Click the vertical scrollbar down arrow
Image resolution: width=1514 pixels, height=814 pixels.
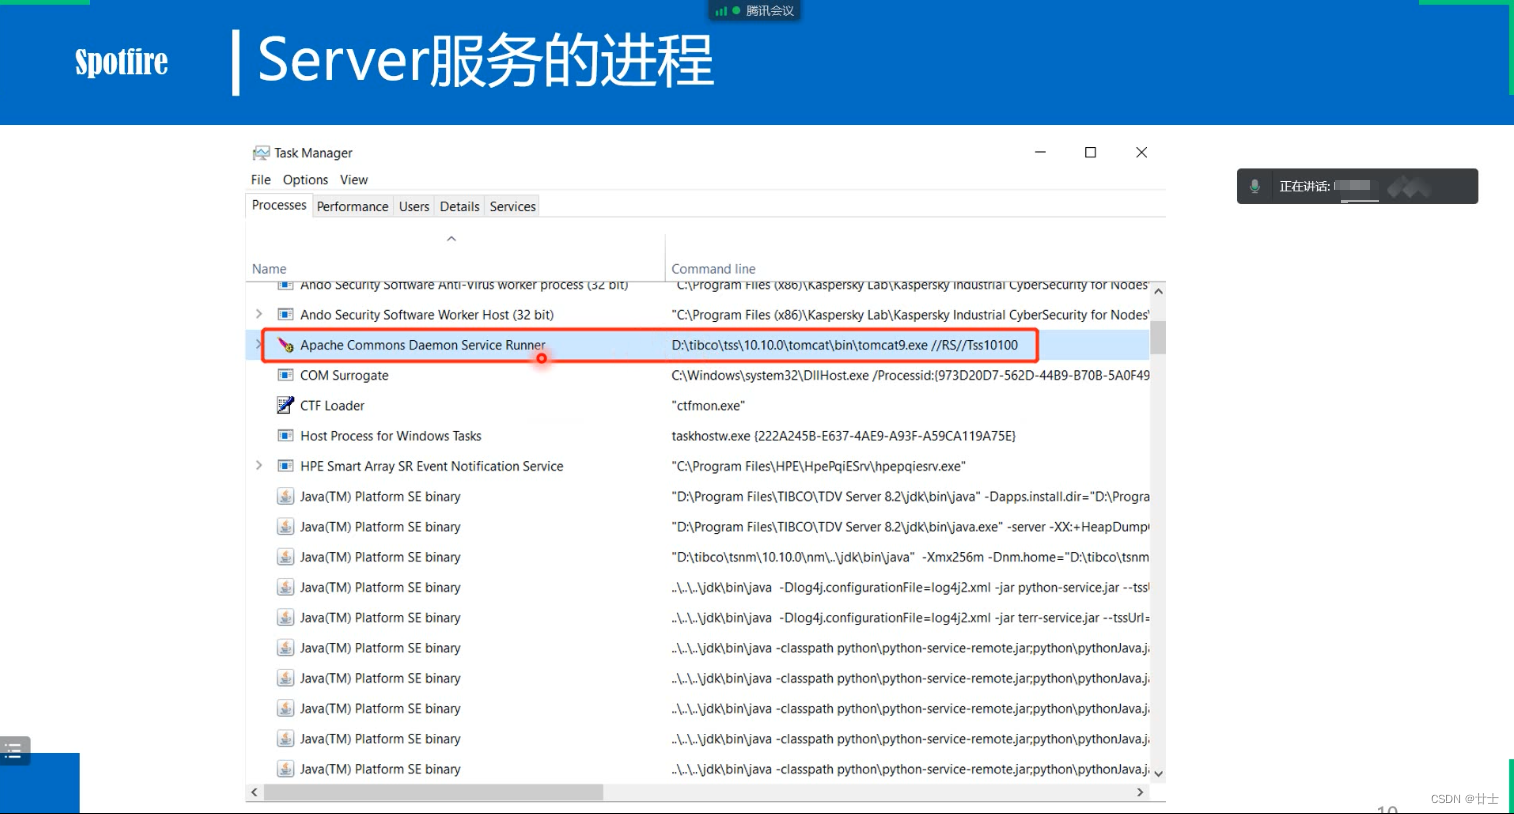point(1158,774)
